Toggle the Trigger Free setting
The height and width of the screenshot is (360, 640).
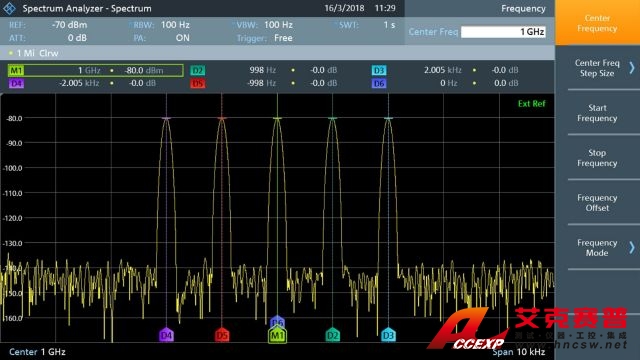pyautogui.click(x=264, y=38)
